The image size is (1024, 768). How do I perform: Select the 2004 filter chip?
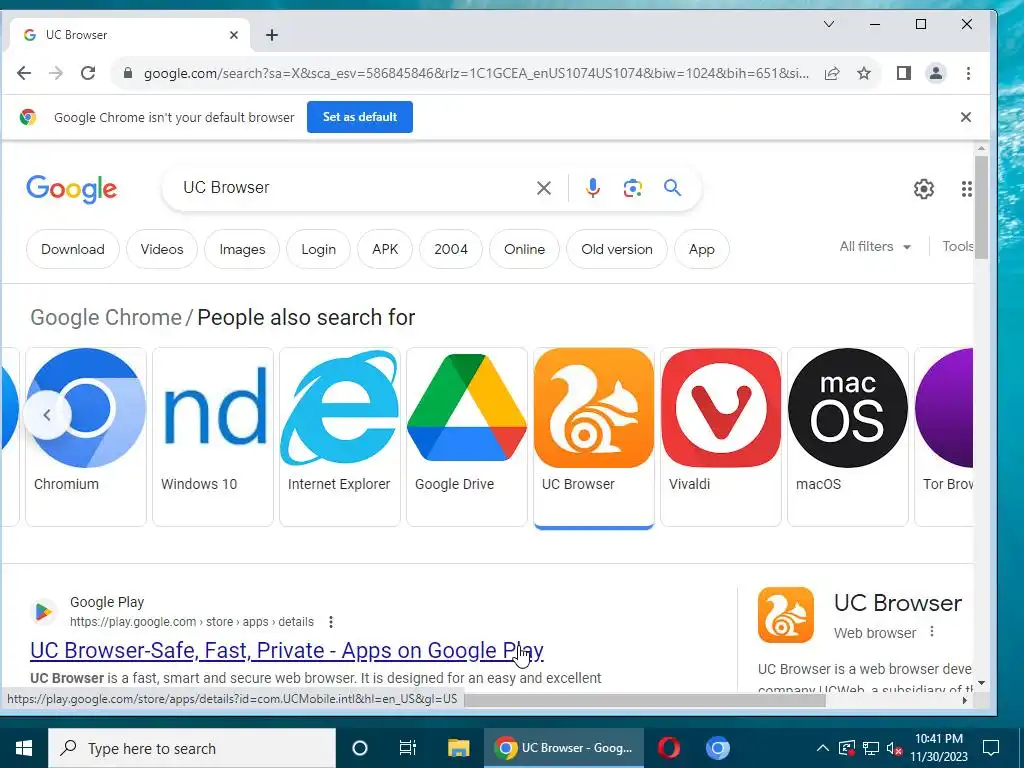click(451, 249)
